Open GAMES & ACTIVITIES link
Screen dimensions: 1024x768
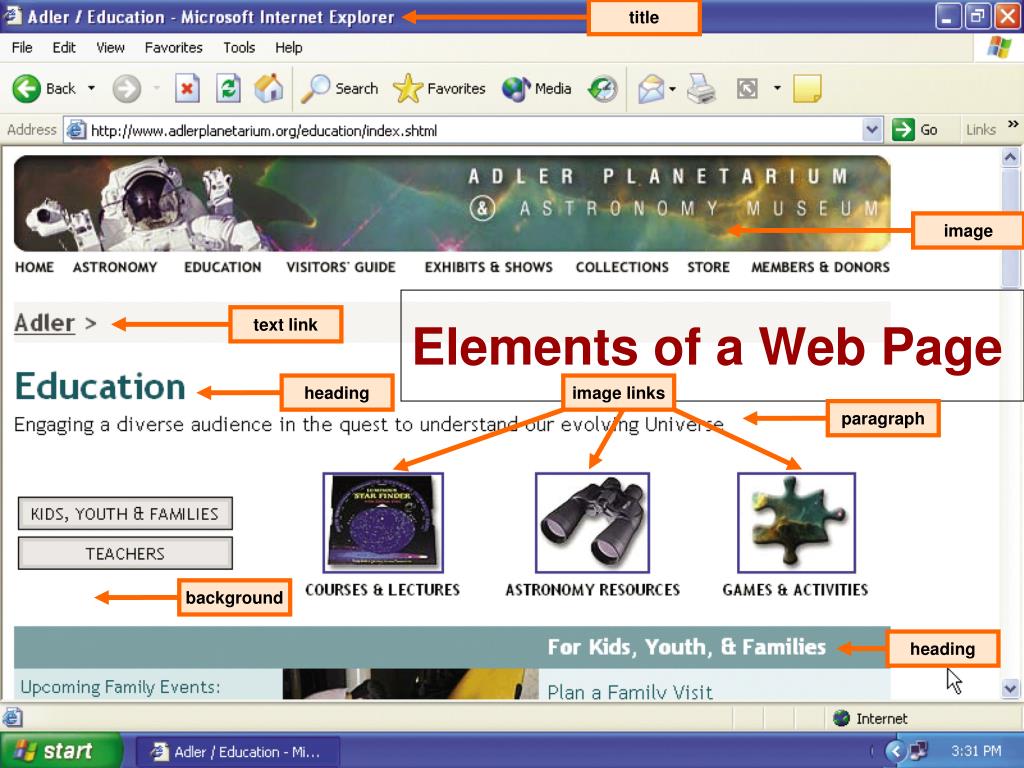795,590
